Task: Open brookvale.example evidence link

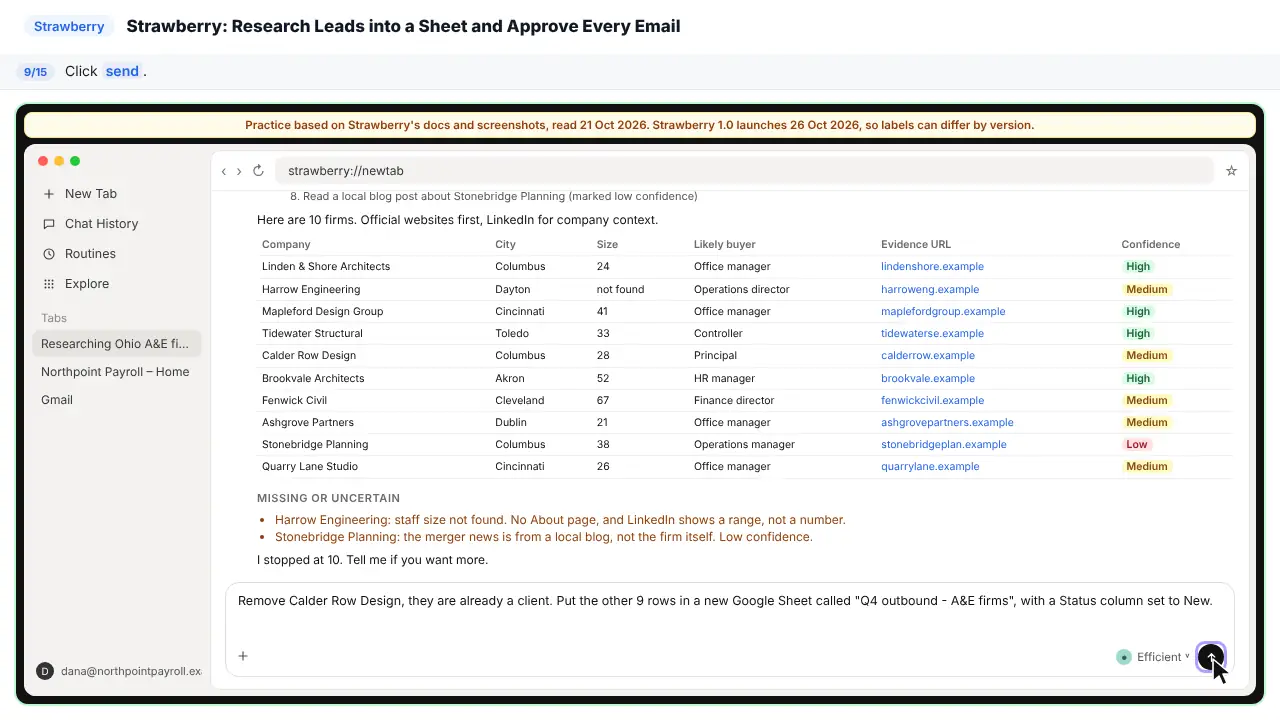Action: 928,378
